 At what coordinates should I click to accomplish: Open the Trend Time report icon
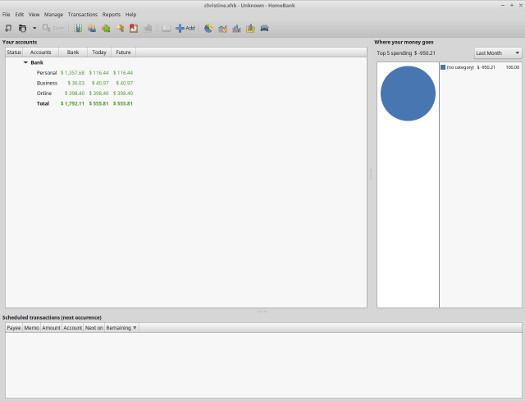[x=222, y=28]
